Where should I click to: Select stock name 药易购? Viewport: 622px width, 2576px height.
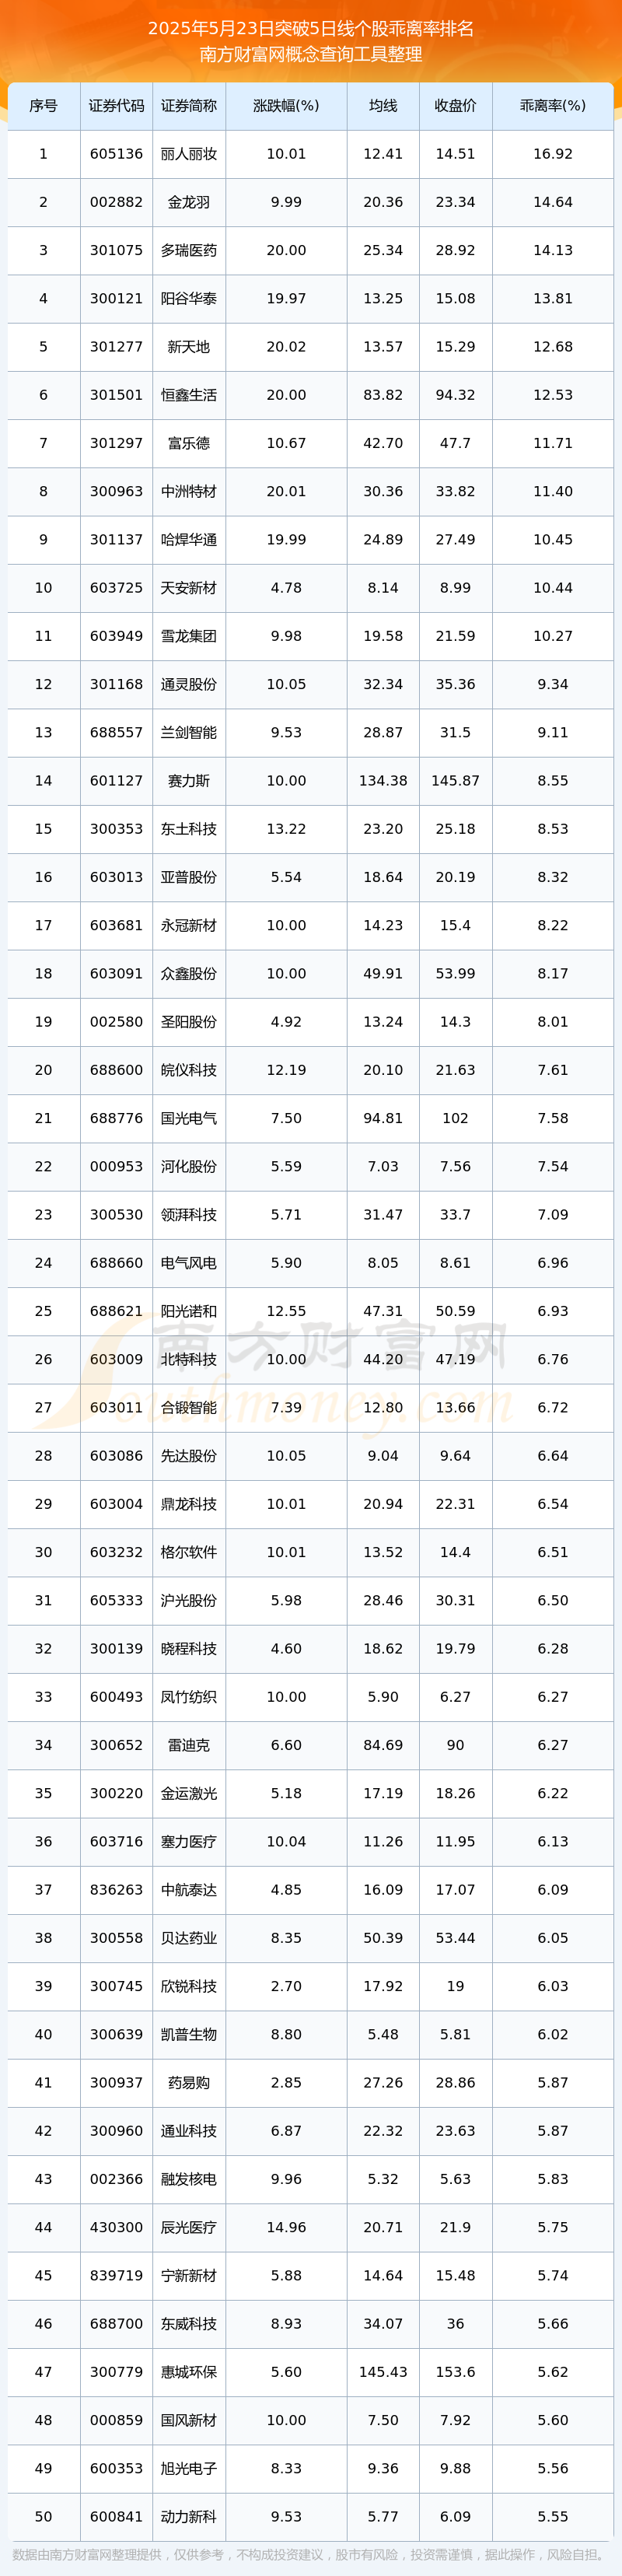tap(189, 2083)
